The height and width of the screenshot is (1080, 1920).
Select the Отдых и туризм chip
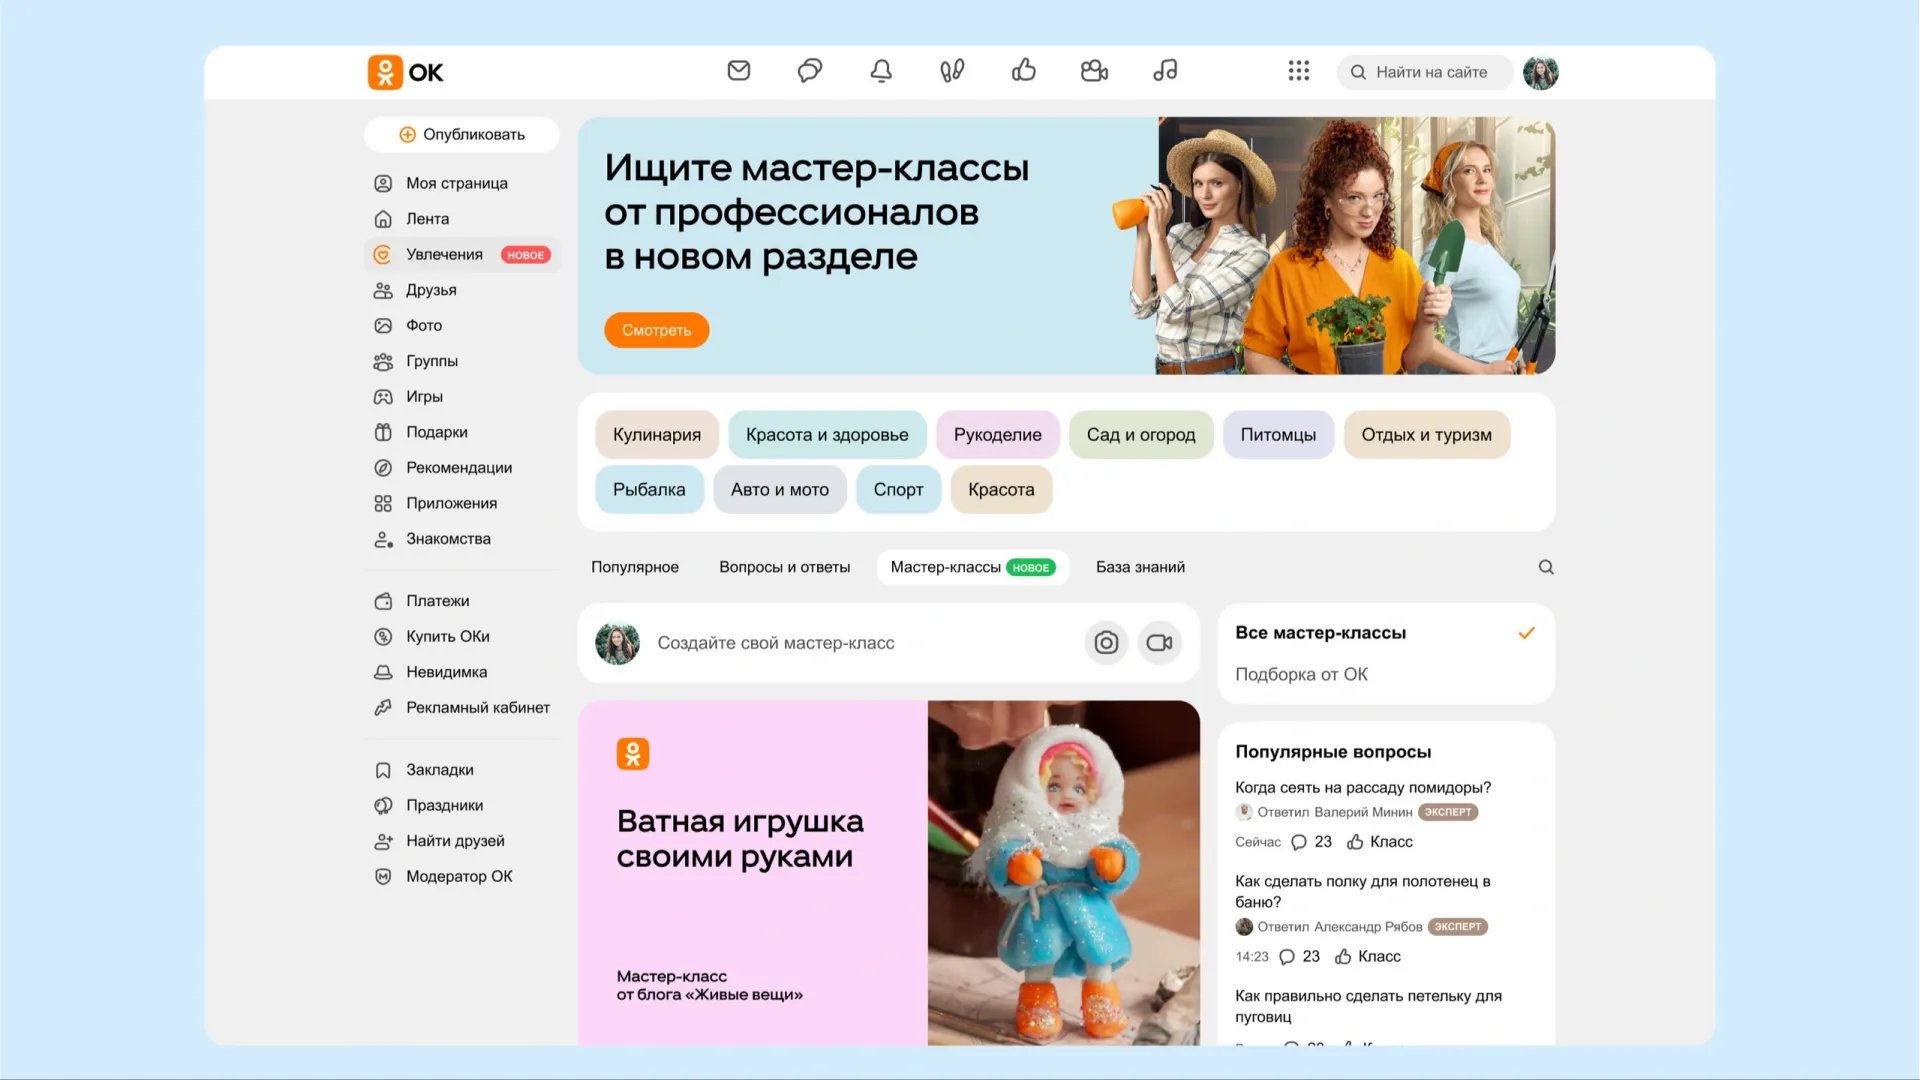(x=1426, y=435)
